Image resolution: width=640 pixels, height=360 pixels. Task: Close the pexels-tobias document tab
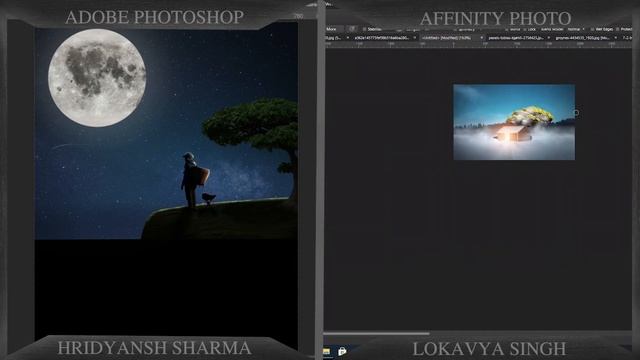pos(549,38)
